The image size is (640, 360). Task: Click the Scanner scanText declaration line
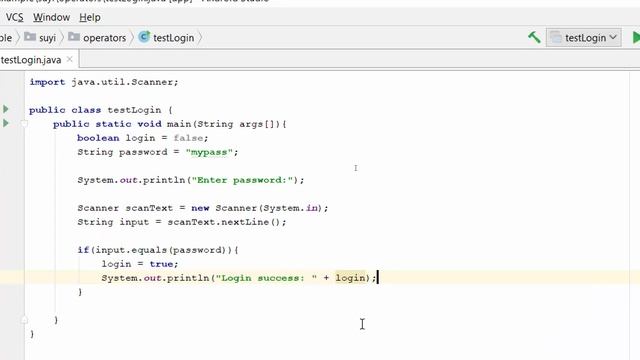coord(203,208)
